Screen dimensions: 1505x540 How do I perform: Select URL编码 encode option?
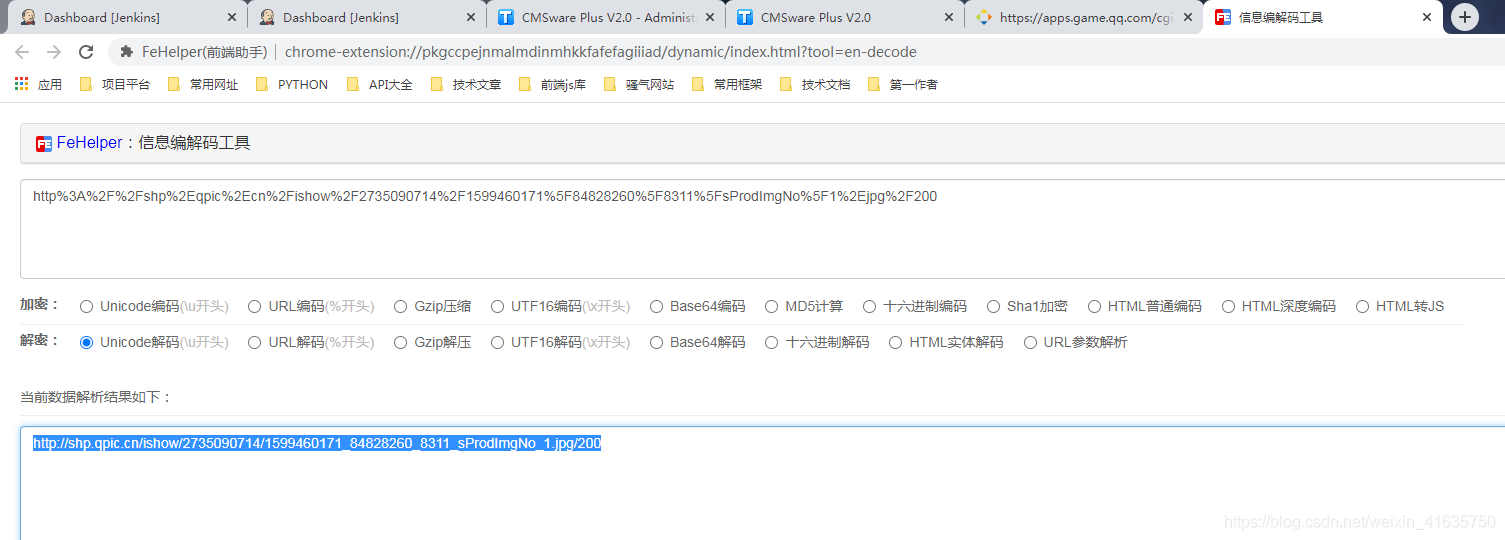click(x=255, y=307)
